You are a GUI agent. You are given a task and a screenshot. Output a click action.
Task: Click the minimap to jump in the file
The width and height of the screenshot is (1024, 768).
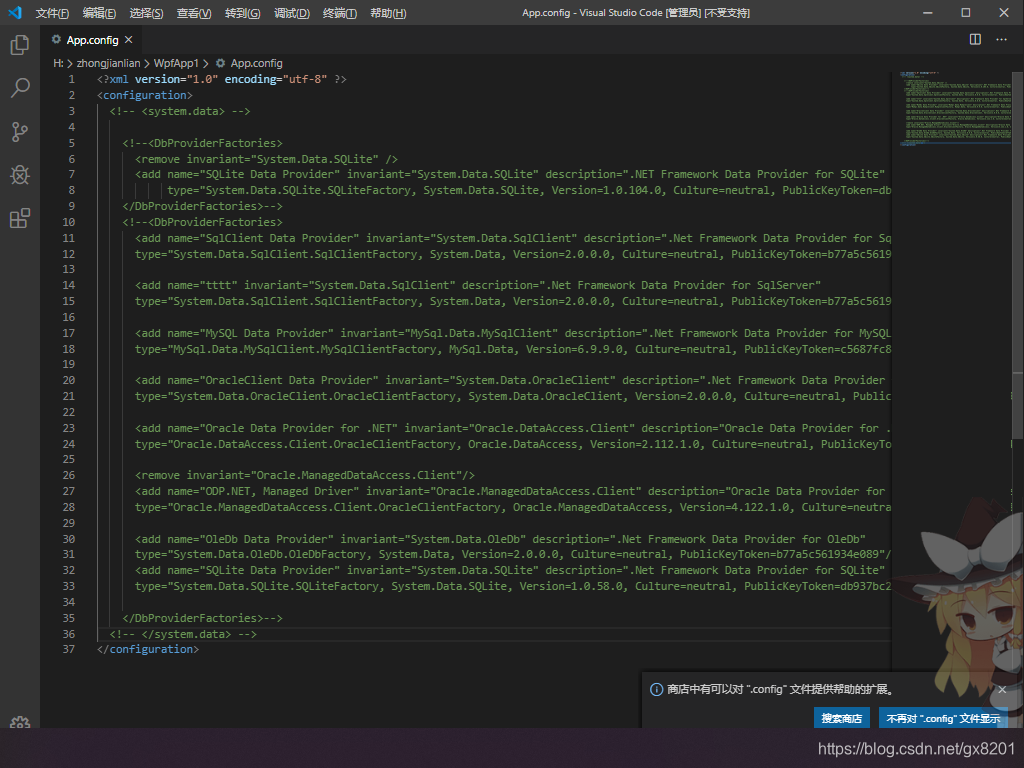click(x=950, y=110)
